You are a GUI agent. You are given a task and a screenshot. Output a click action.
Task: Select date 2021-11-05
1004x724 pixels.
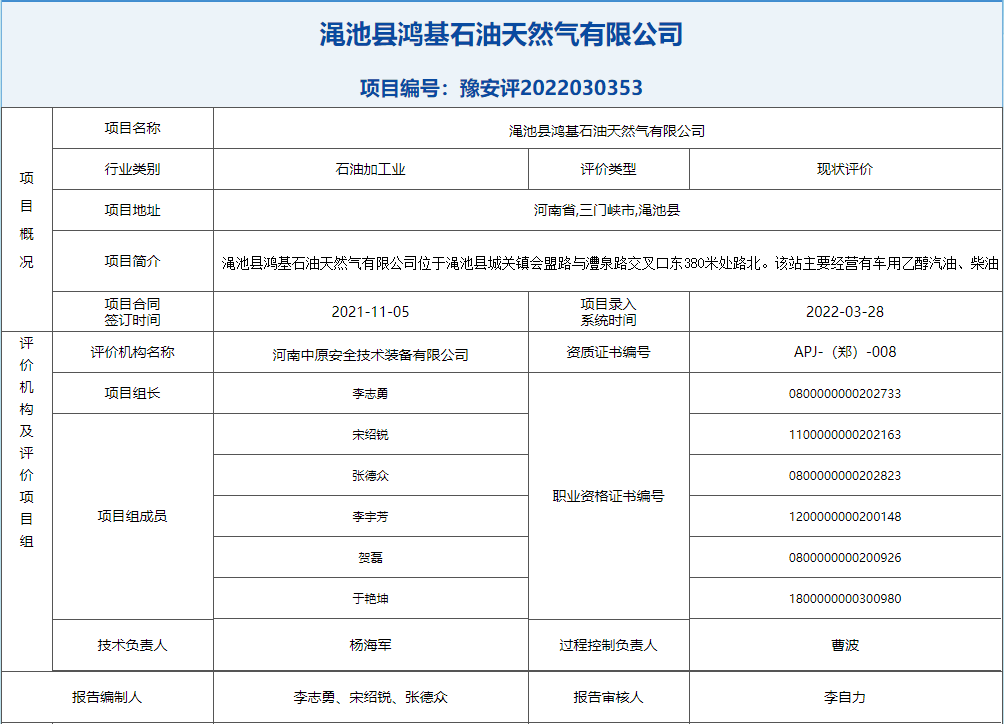370,312
